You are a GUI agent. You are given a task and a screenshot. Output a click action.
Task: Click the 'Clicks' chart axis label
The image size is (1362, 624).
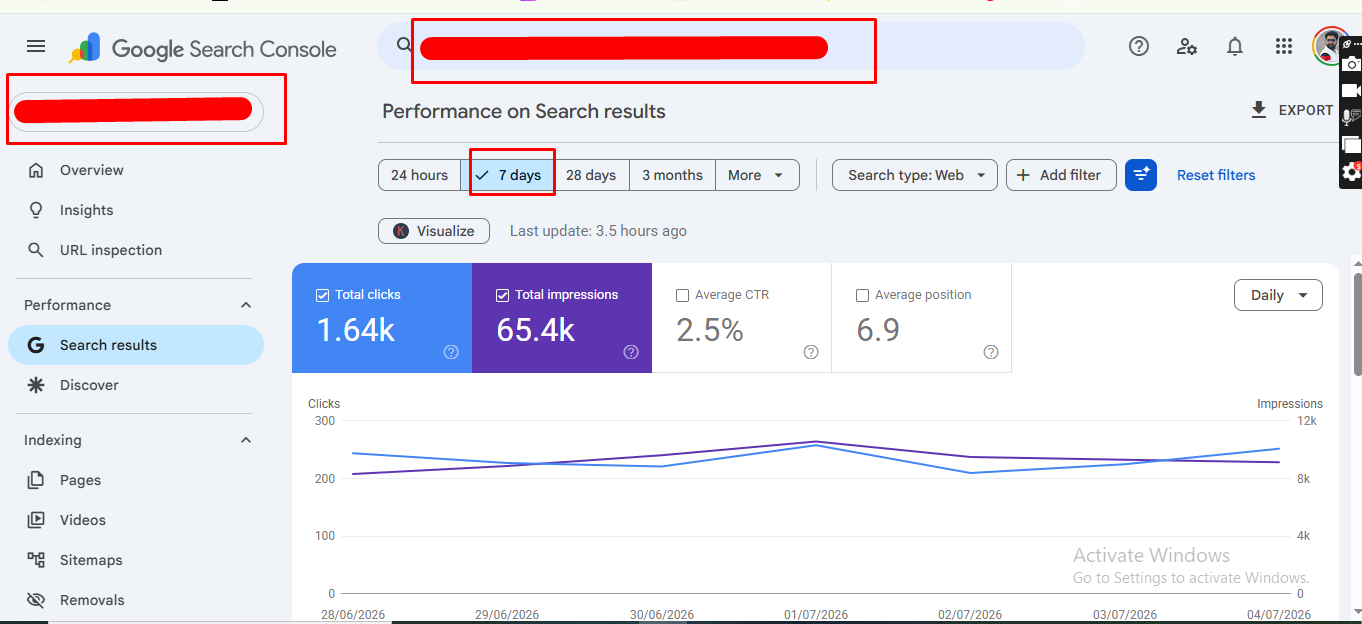[x=324, y=404]
